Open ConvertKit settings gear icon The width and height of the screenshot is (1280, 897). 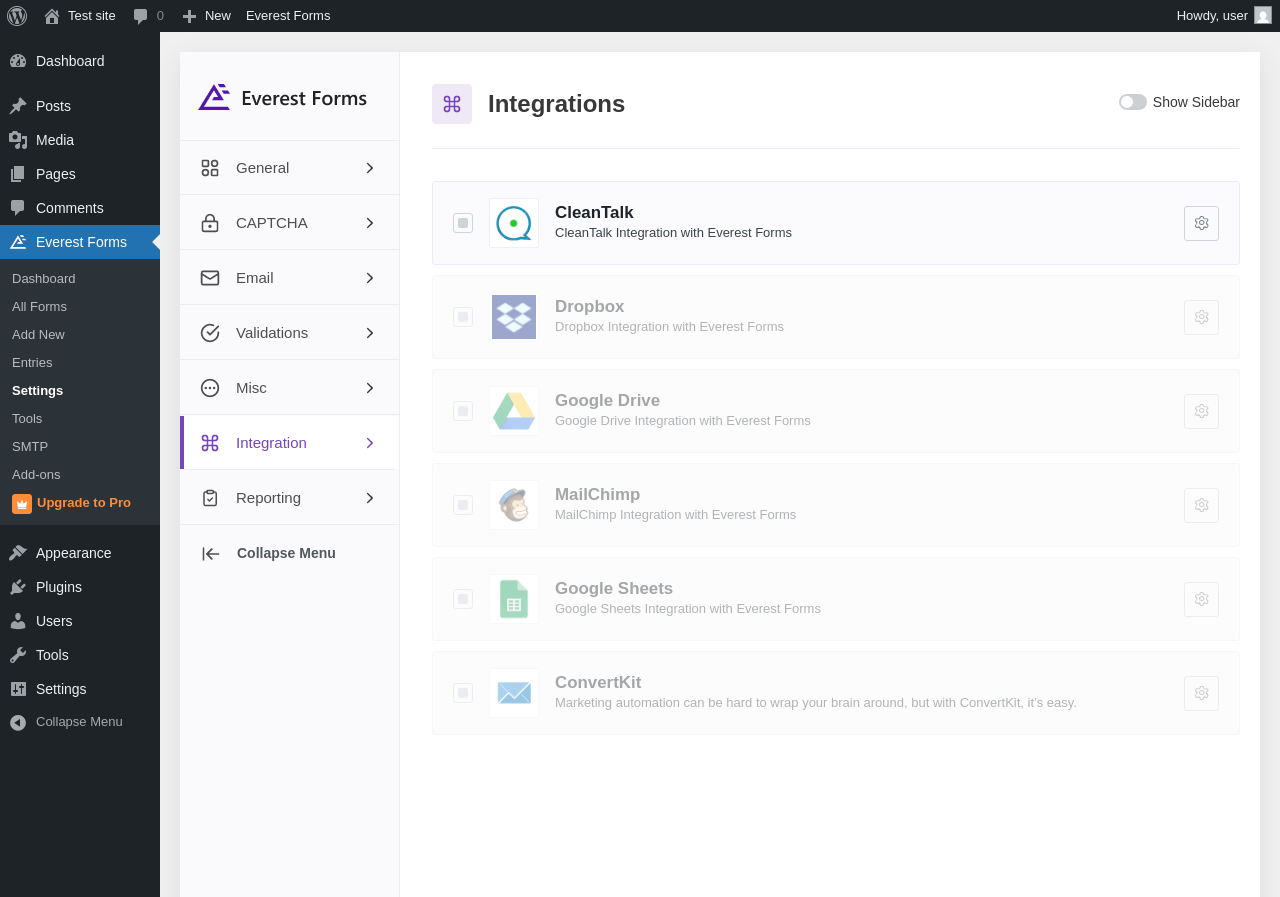[x=1201, y=693]
